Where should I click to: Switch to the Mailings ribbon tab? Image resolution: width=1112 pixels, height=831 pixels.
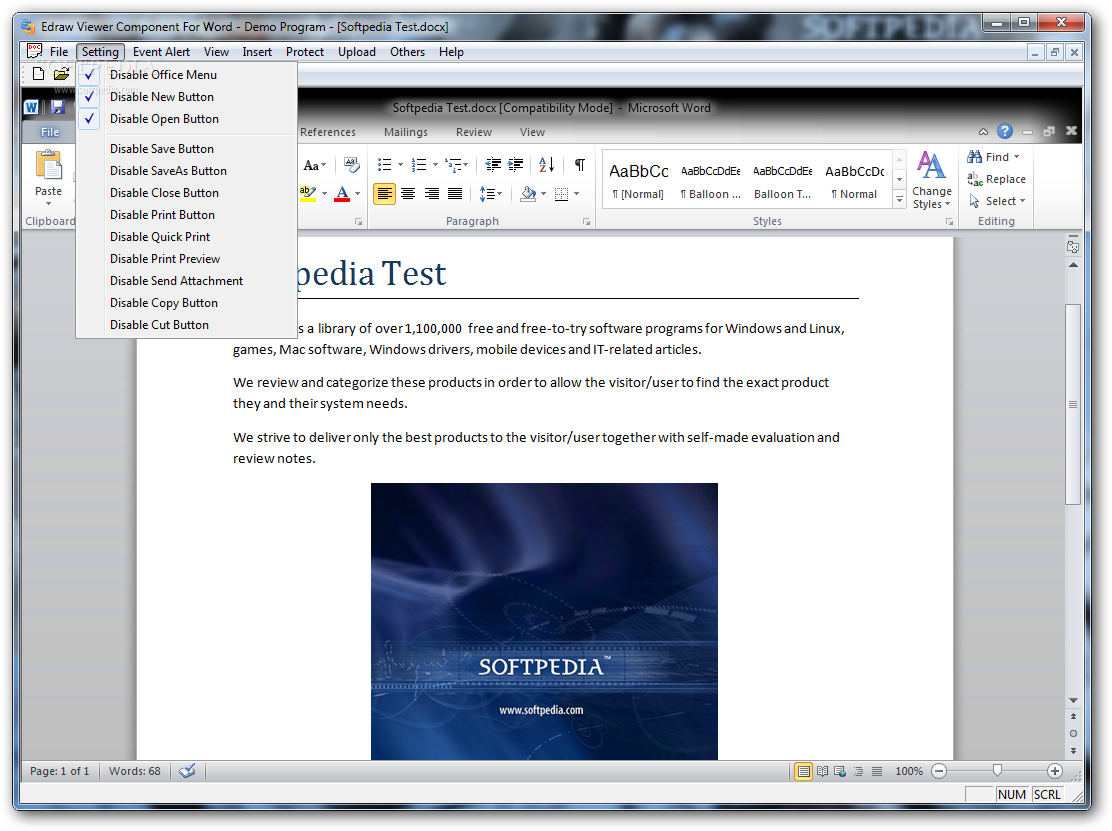coord(406,132)
